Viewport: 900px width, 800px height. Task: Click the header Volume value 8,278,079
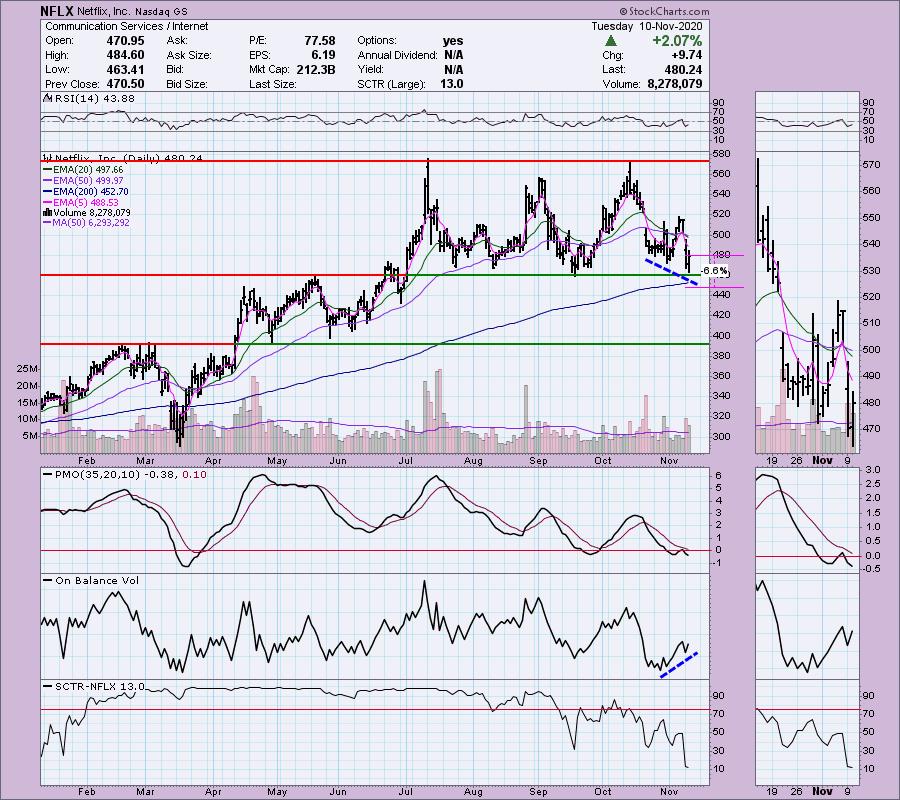point(674,84)
